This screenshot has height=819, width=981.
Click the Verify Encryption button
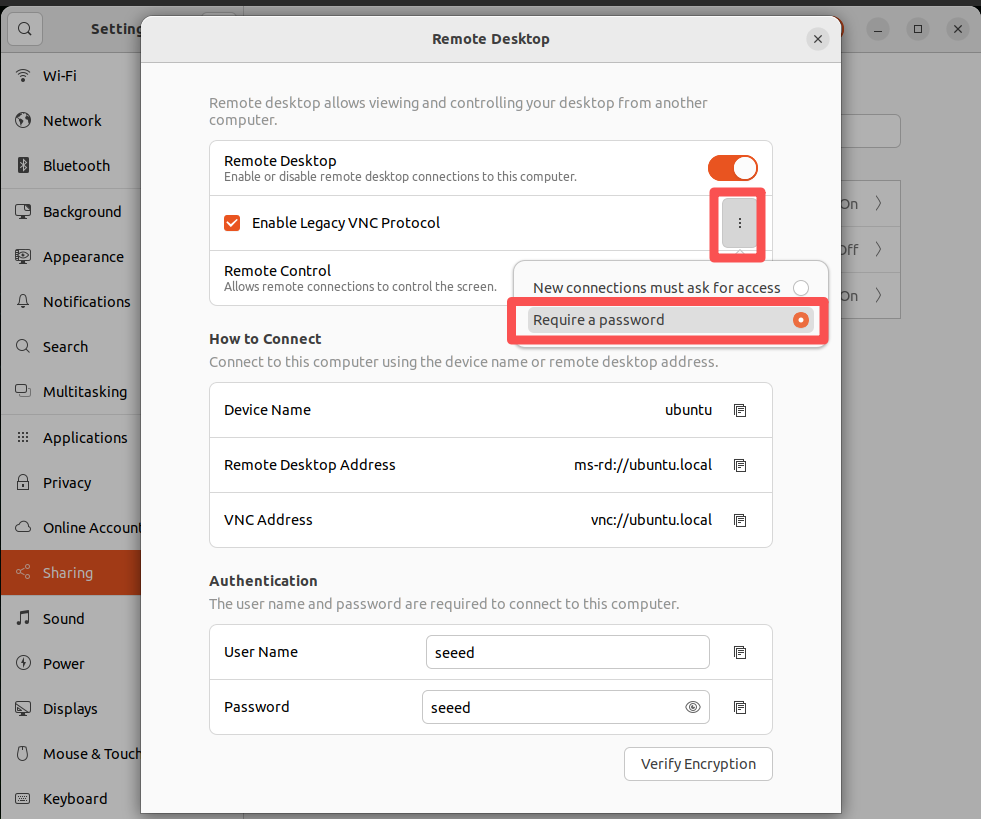pyautogui.click(x=698, y=764)
